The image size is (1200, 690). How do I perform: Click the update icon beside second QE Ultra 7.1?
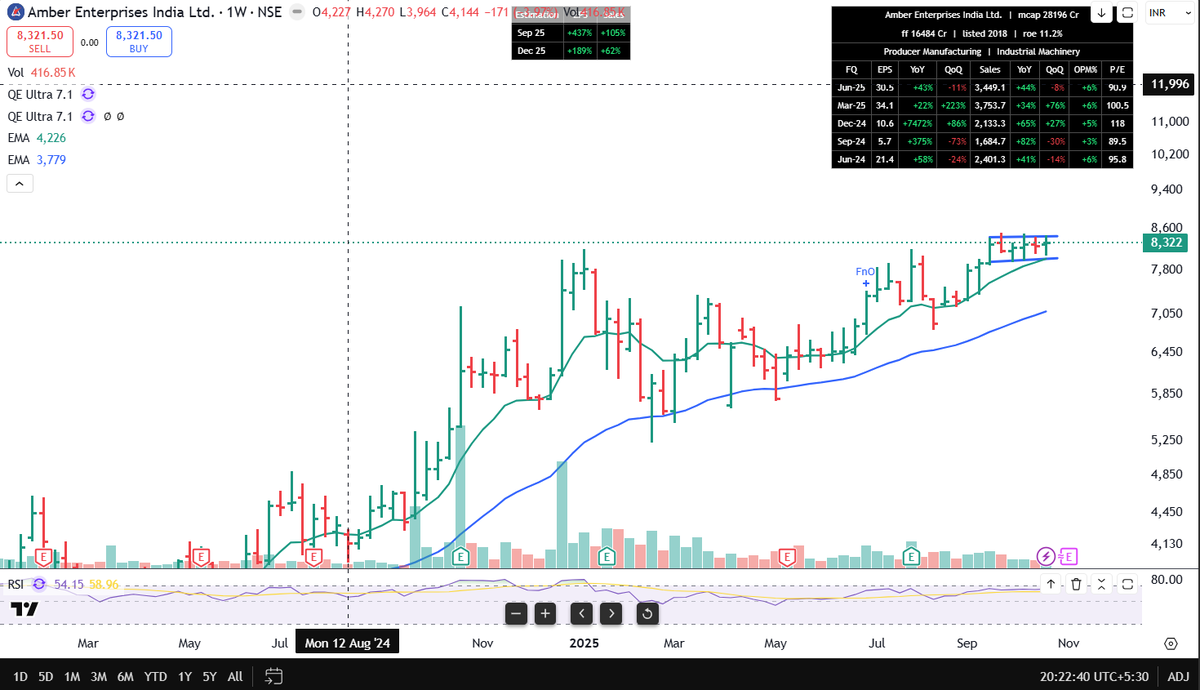pyautogui.click(x=88, y=116)
